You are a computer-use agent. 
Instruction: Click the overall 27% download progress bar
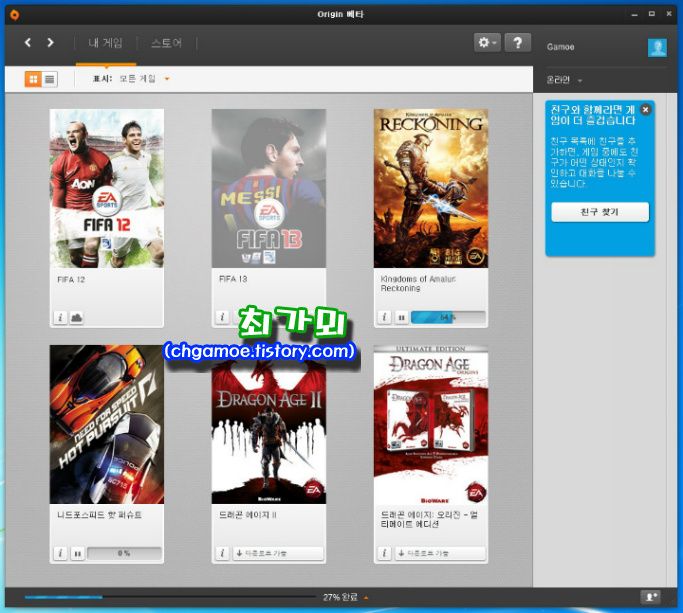point(170,597)
